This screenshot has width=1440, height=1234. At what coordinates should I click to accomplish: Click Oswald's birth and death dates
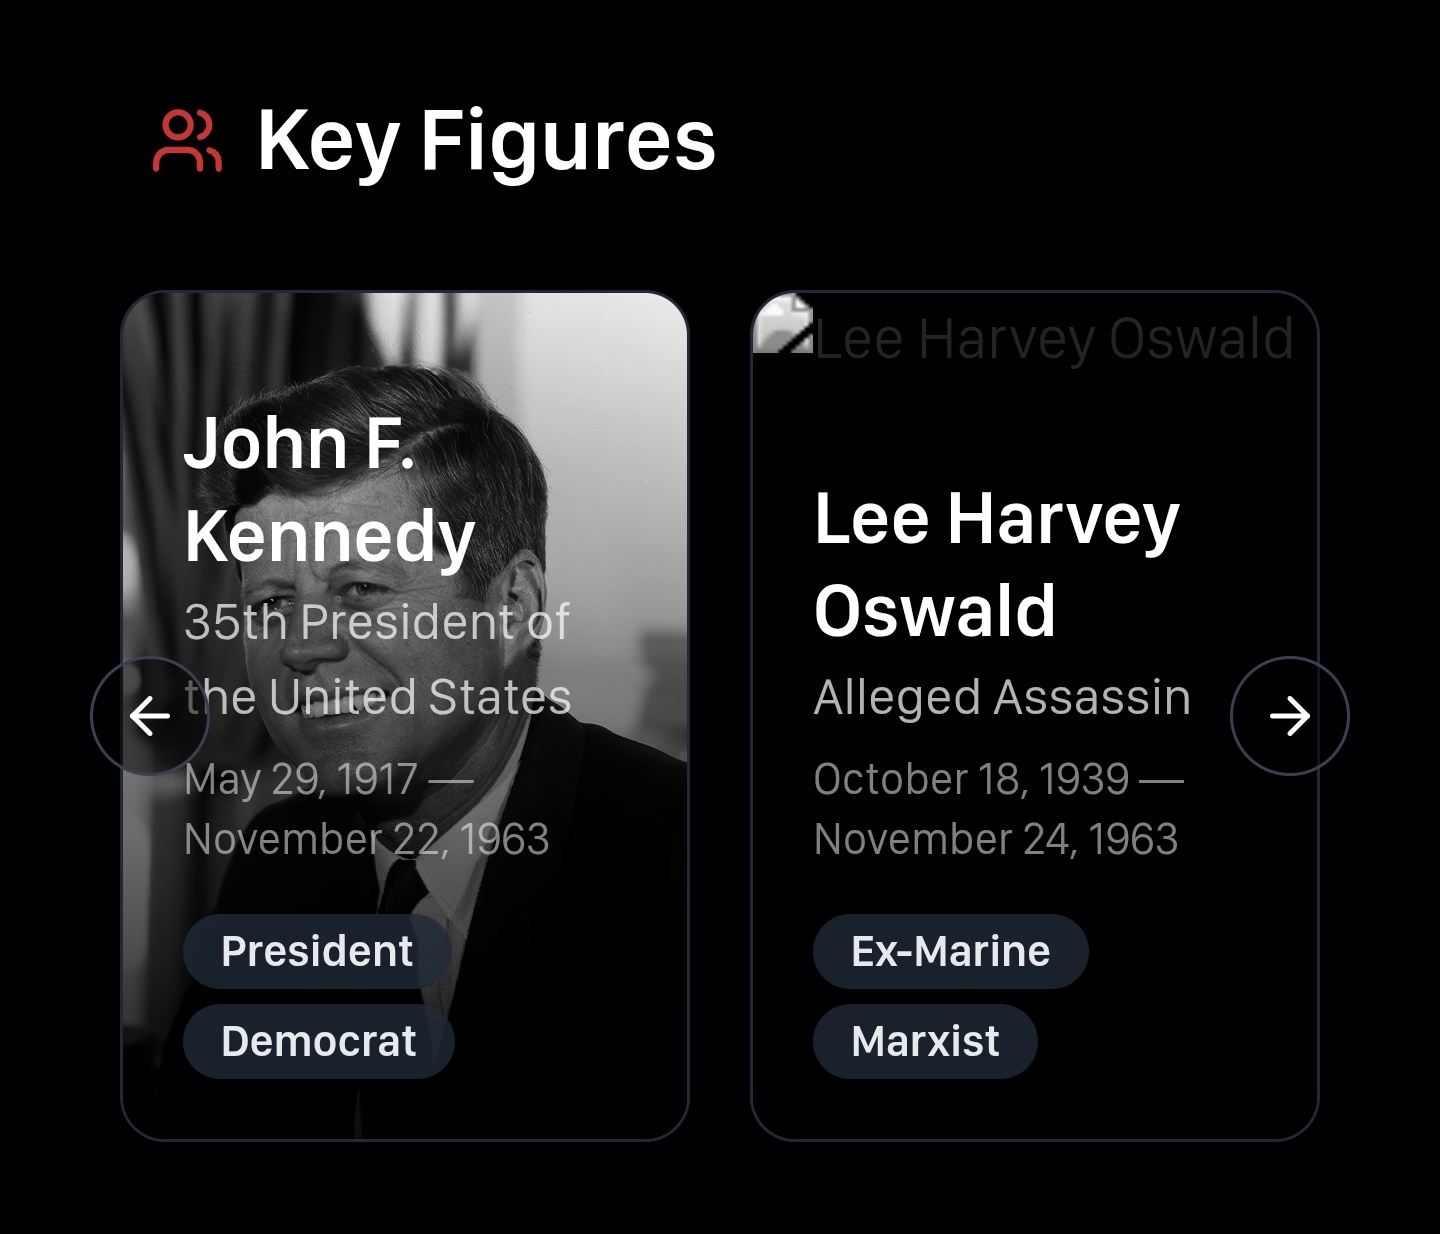pos(1000,808)
